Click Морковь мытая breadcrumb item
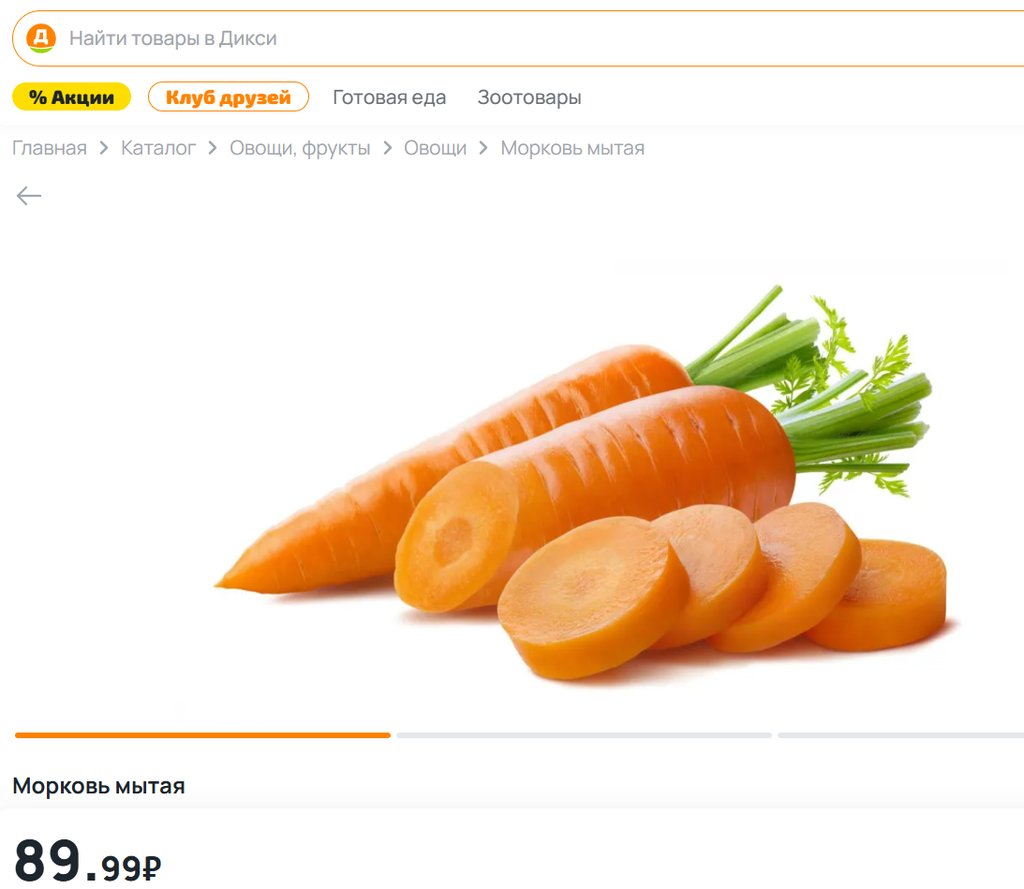The height and width of the screenshot is (889, 1024). [x=572, y=148]
